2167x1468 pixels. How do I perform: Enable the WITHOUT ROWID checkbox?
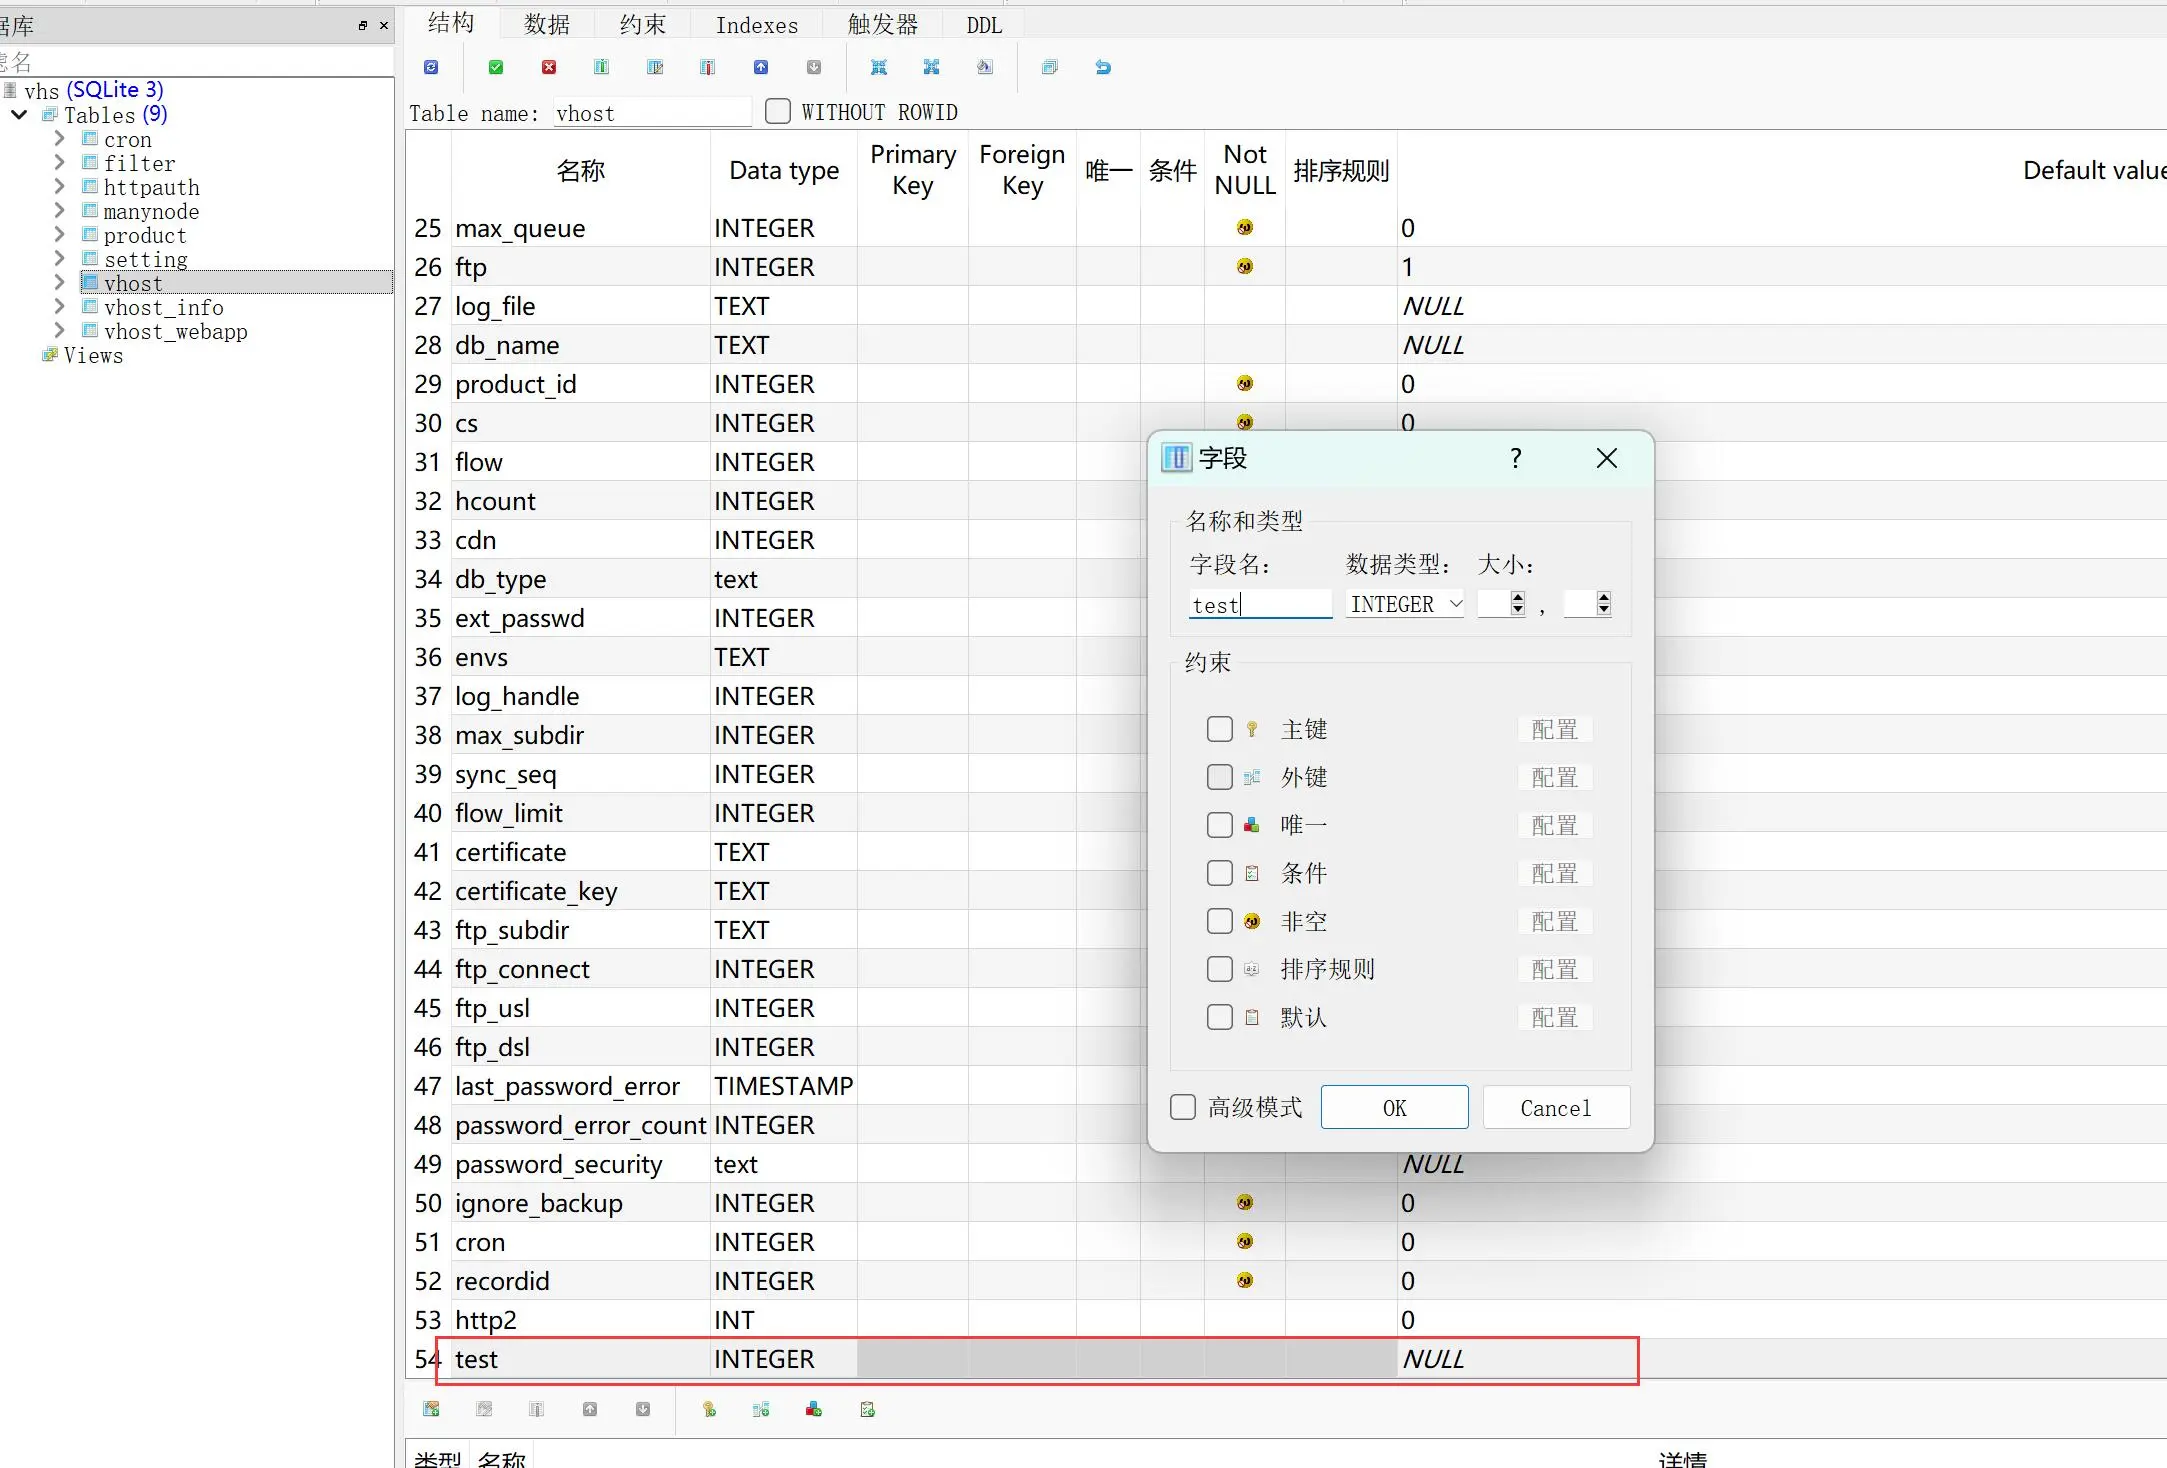click(x=778, y=111)
